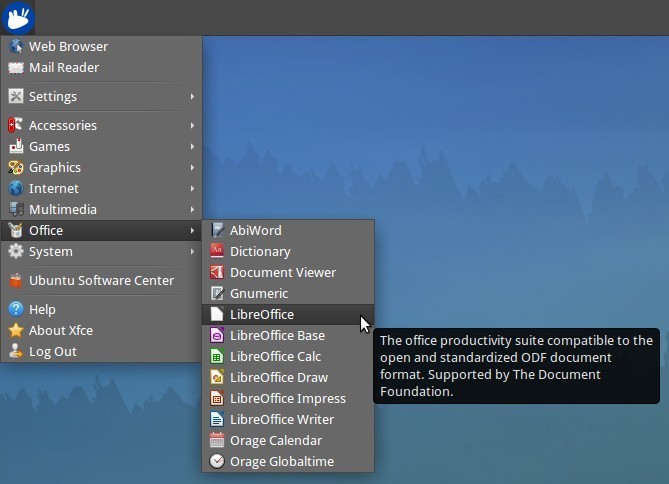
Task: Open Orage Calendar entry
Action: [x=288, y=440]
